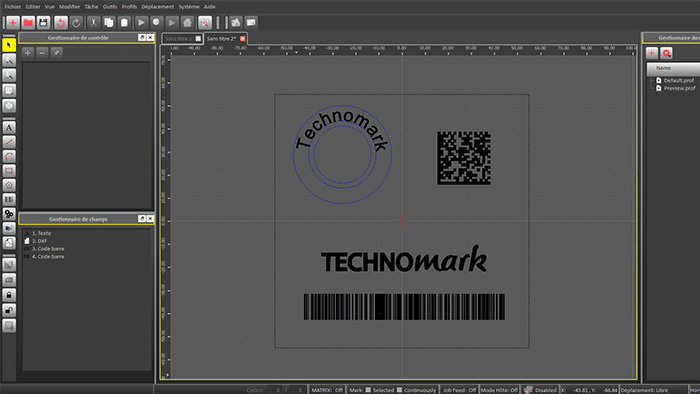Select Default.prof in profile list
This screenshot has height=394, width=700.
tap(679, 80)
